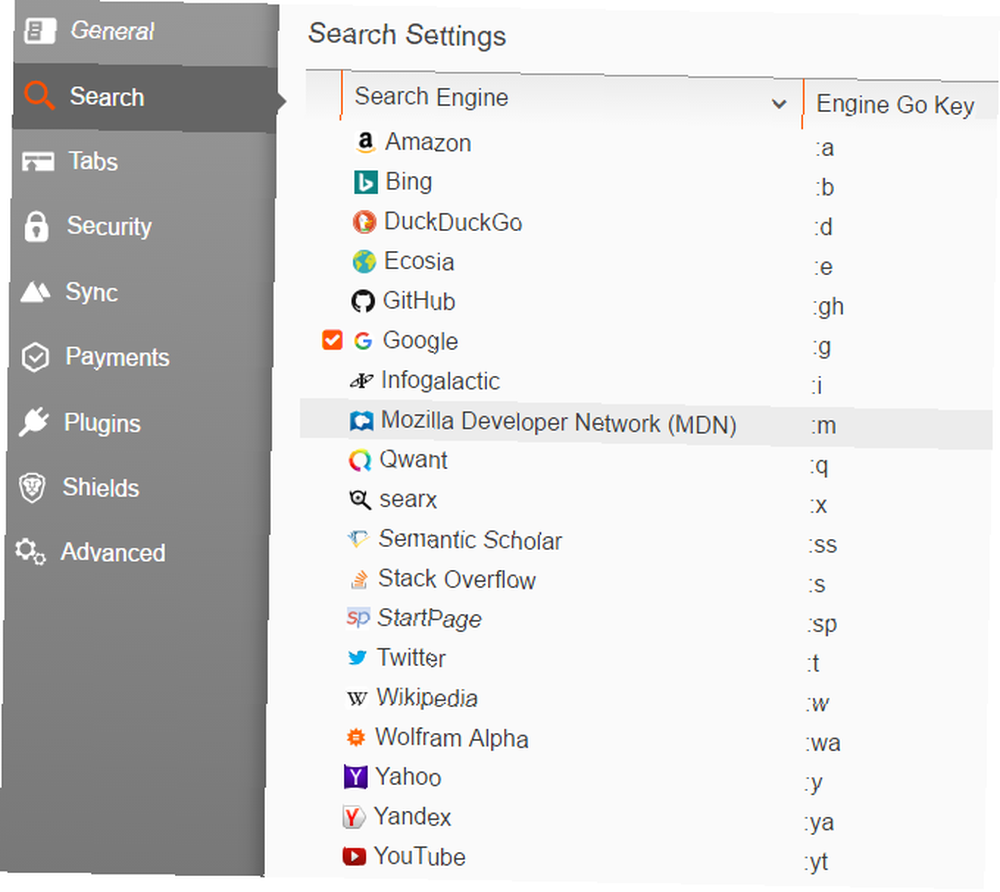This screenshot has width=1000, height=892.
Task: Go to the Security settings section
Action: (143, 227)
